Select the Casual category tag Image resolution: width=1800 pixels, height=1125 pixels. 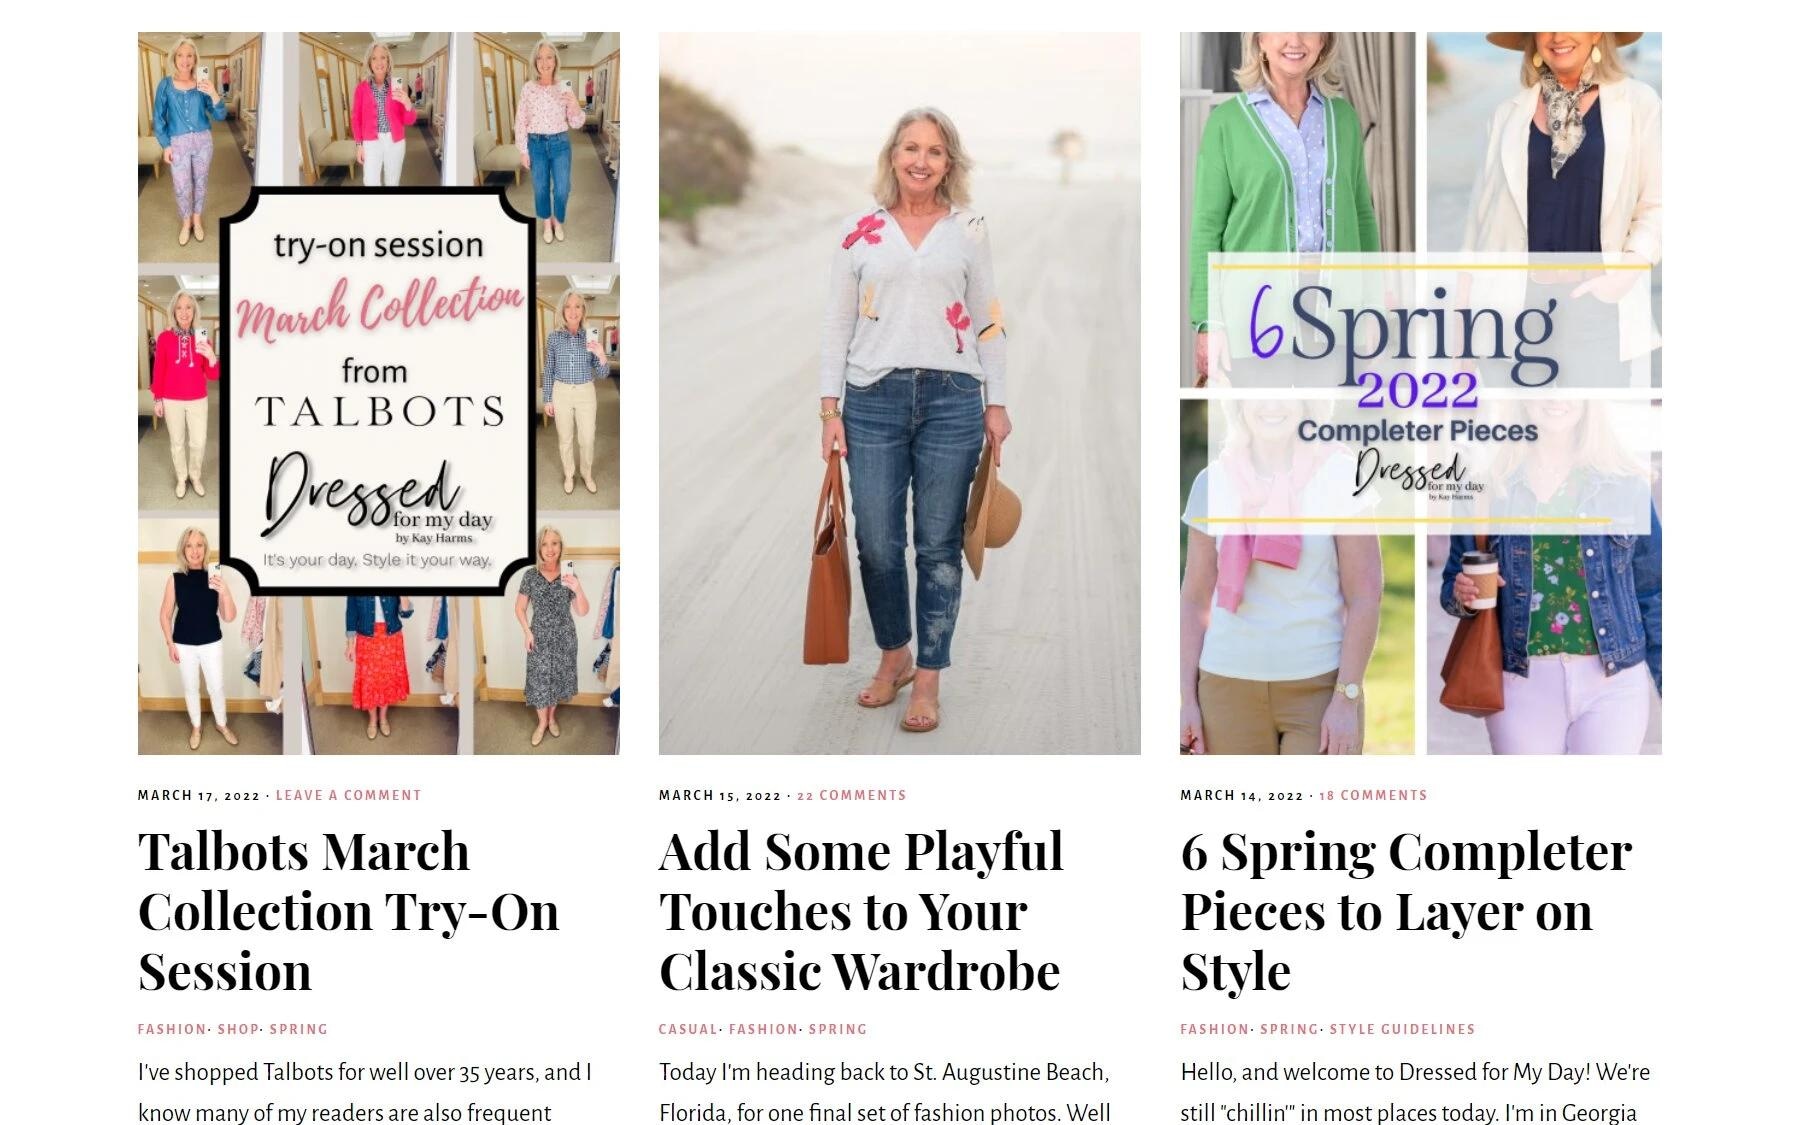tap(688, 1029)
